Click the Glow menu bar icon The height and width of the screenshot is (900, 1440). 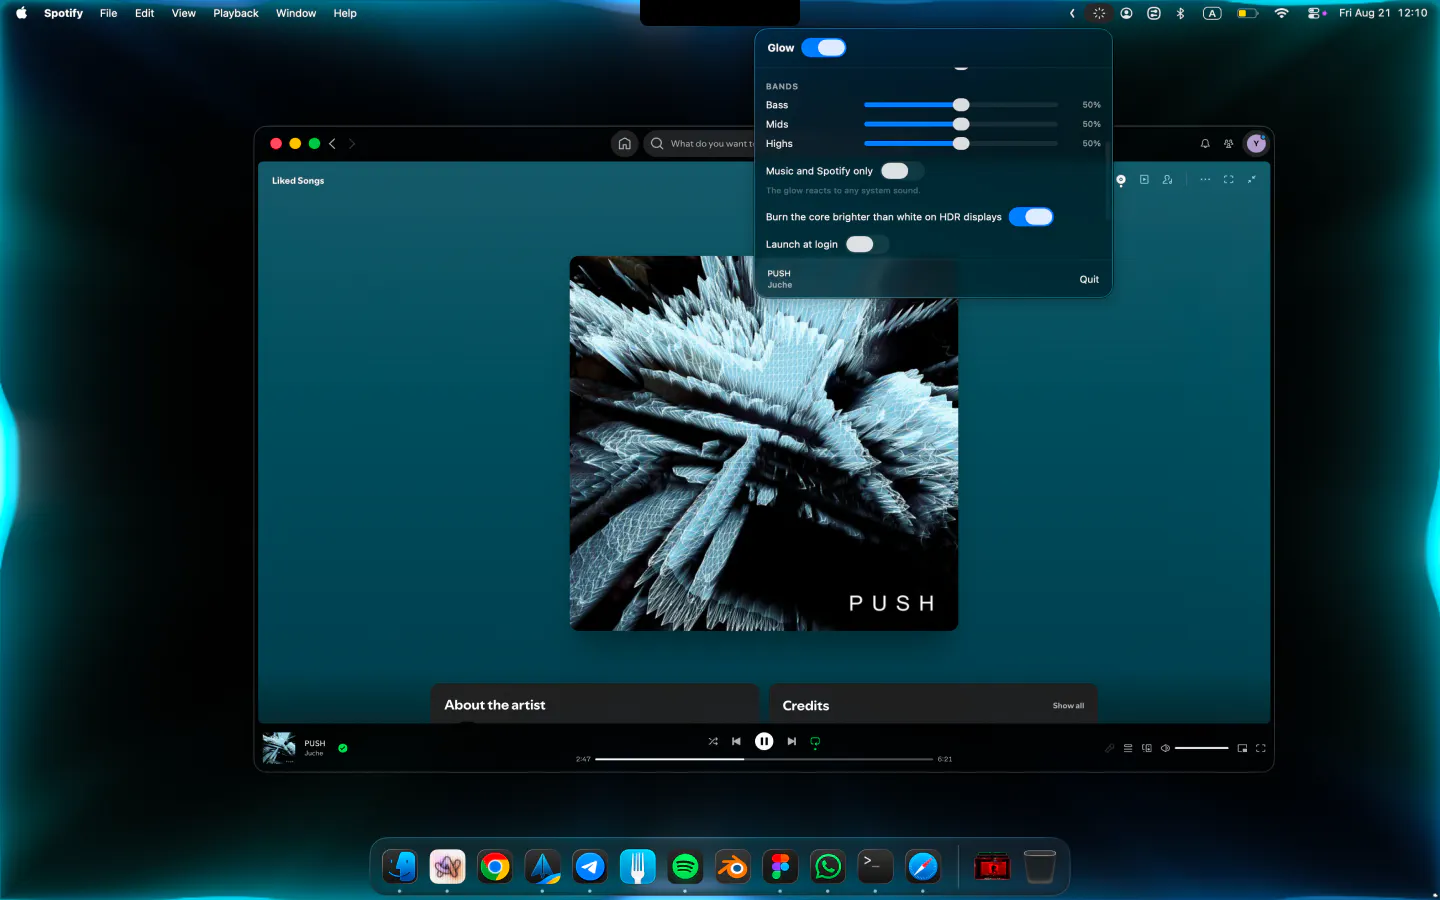point(1099,13)
